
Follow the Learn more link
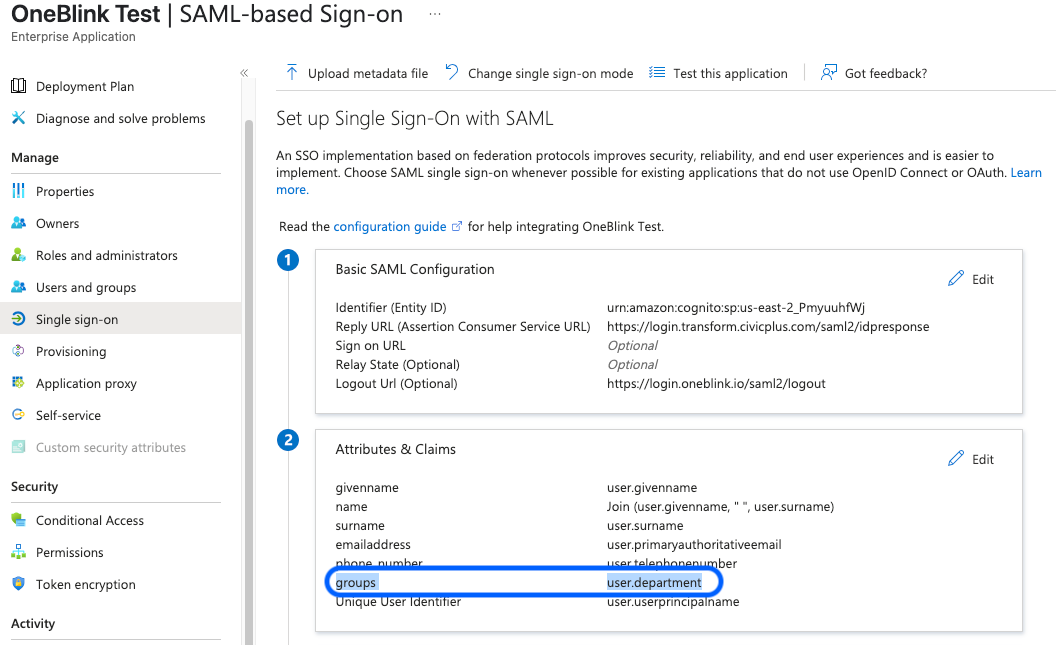tap(1026, 172)
